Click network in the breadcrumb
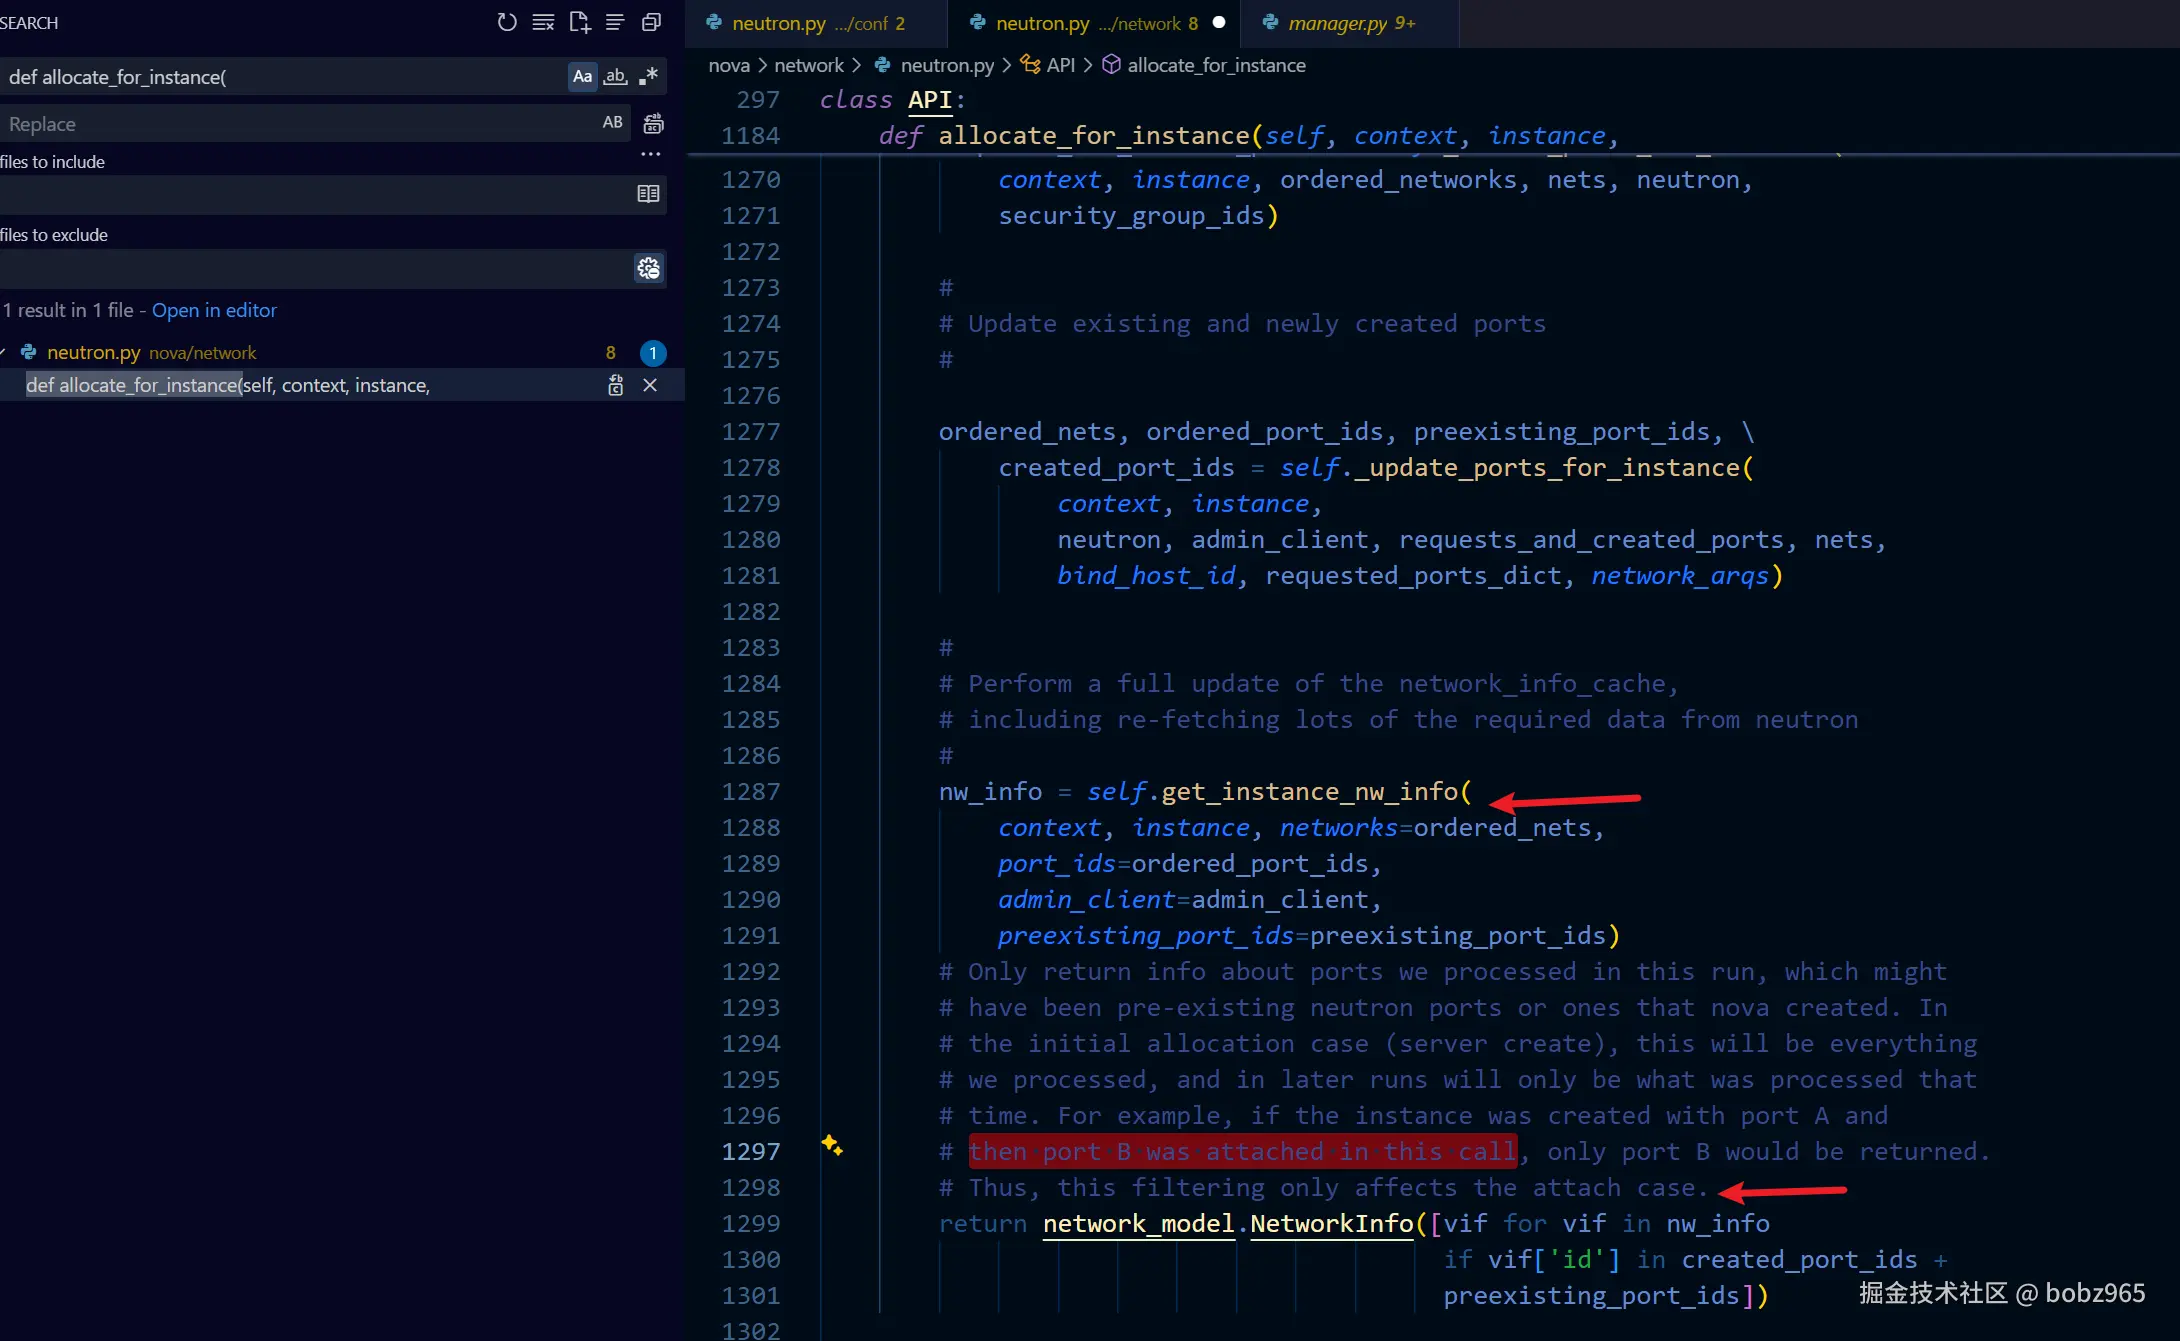The width and height of the screenshot is (2180, 1341). pyautogui.click(x=809, y=65)
